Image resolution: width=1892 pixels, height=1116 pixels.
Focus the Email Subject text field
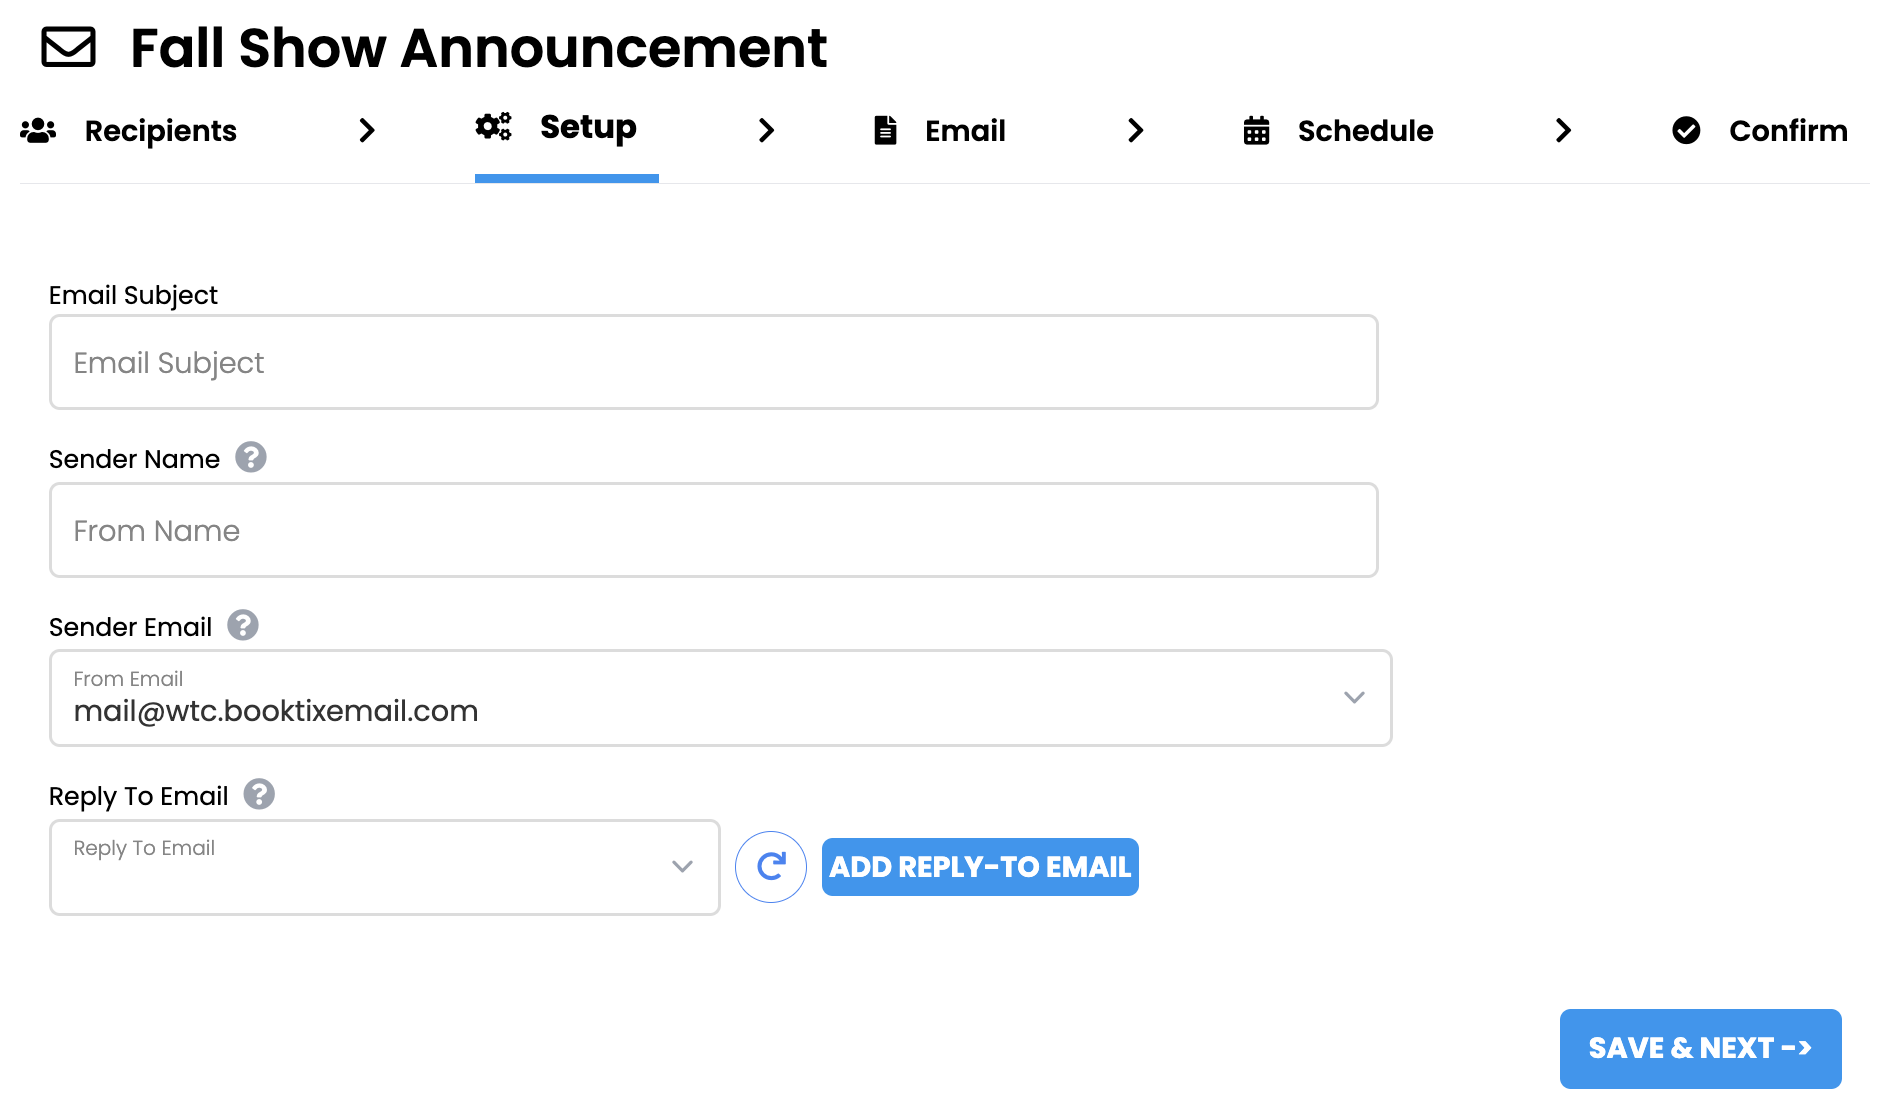[713, 363]
